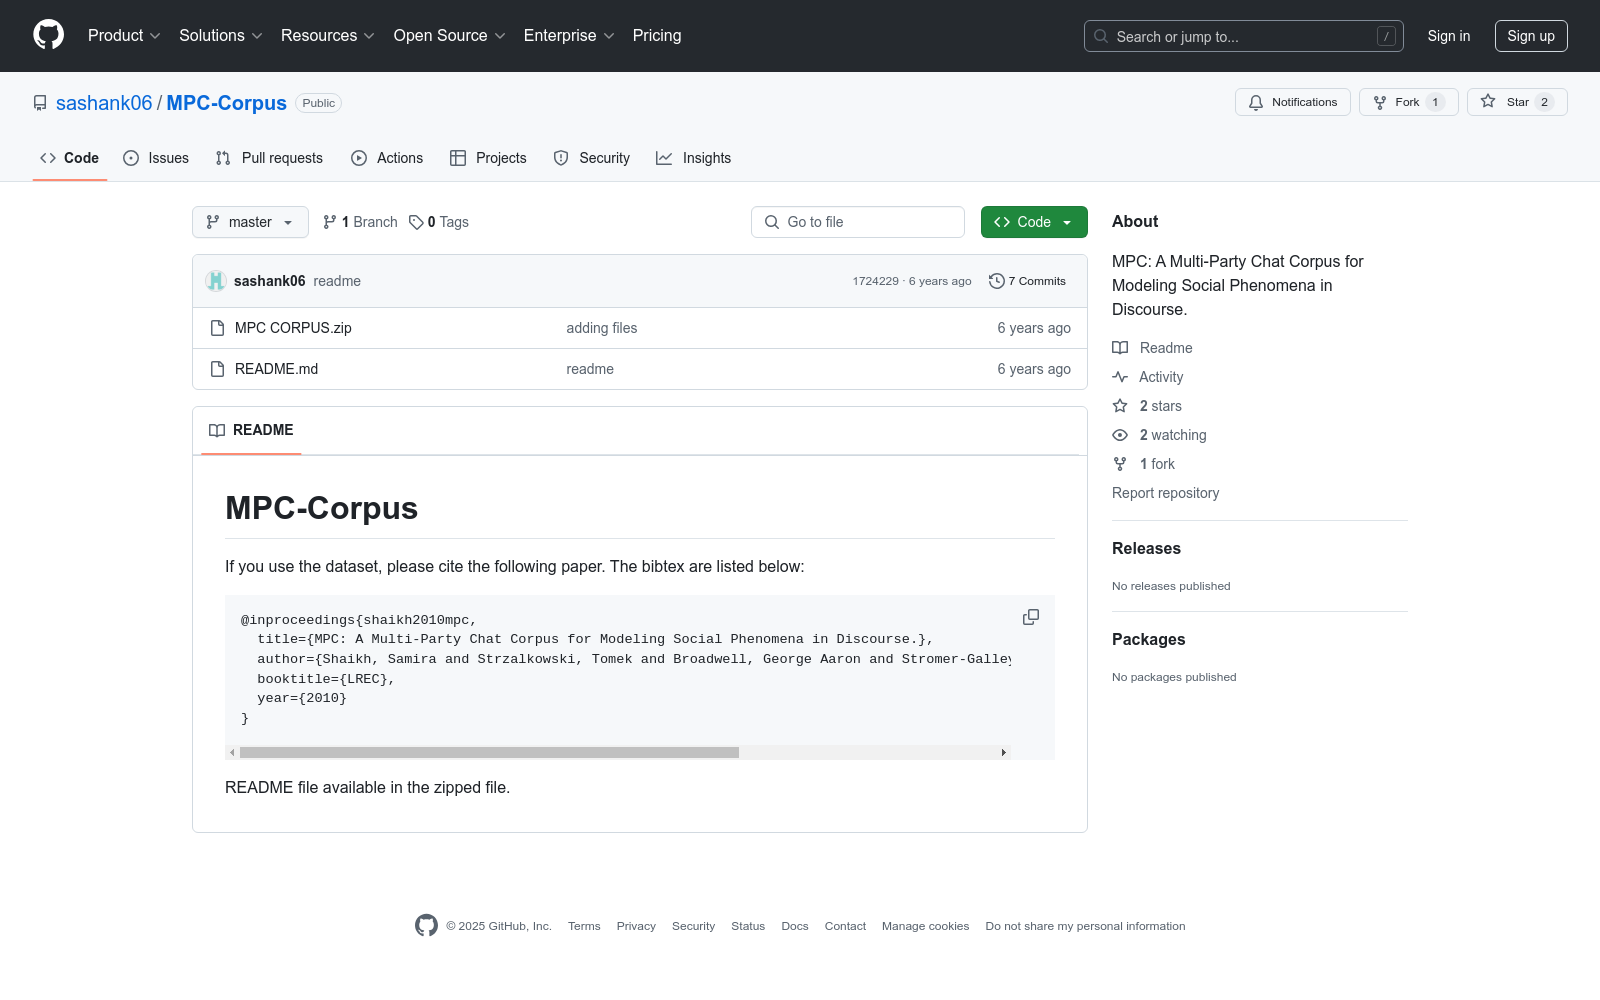Image resolution: width=1600 pixels, height=1000 pixels.
Task: Open the Readme link in About
Action: 1153,348
